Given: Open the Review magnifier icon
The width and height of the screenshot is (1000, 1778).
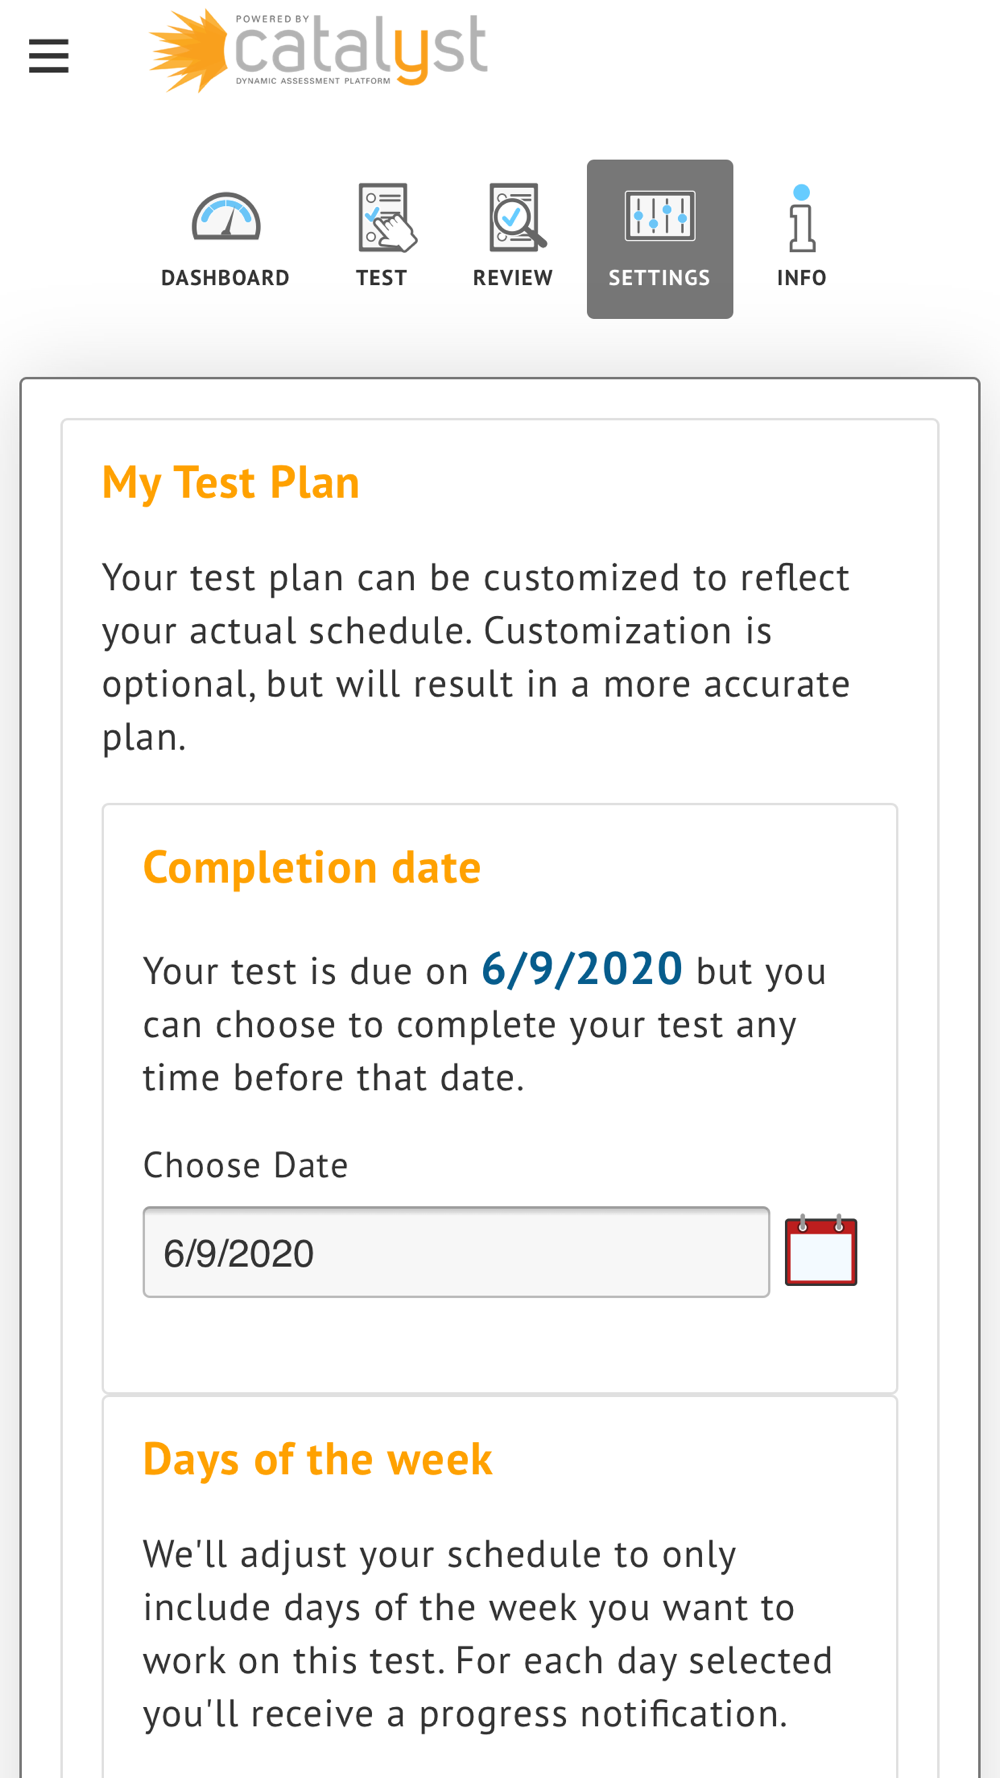Looking at the screenshot, I should [x=517, y=217].
